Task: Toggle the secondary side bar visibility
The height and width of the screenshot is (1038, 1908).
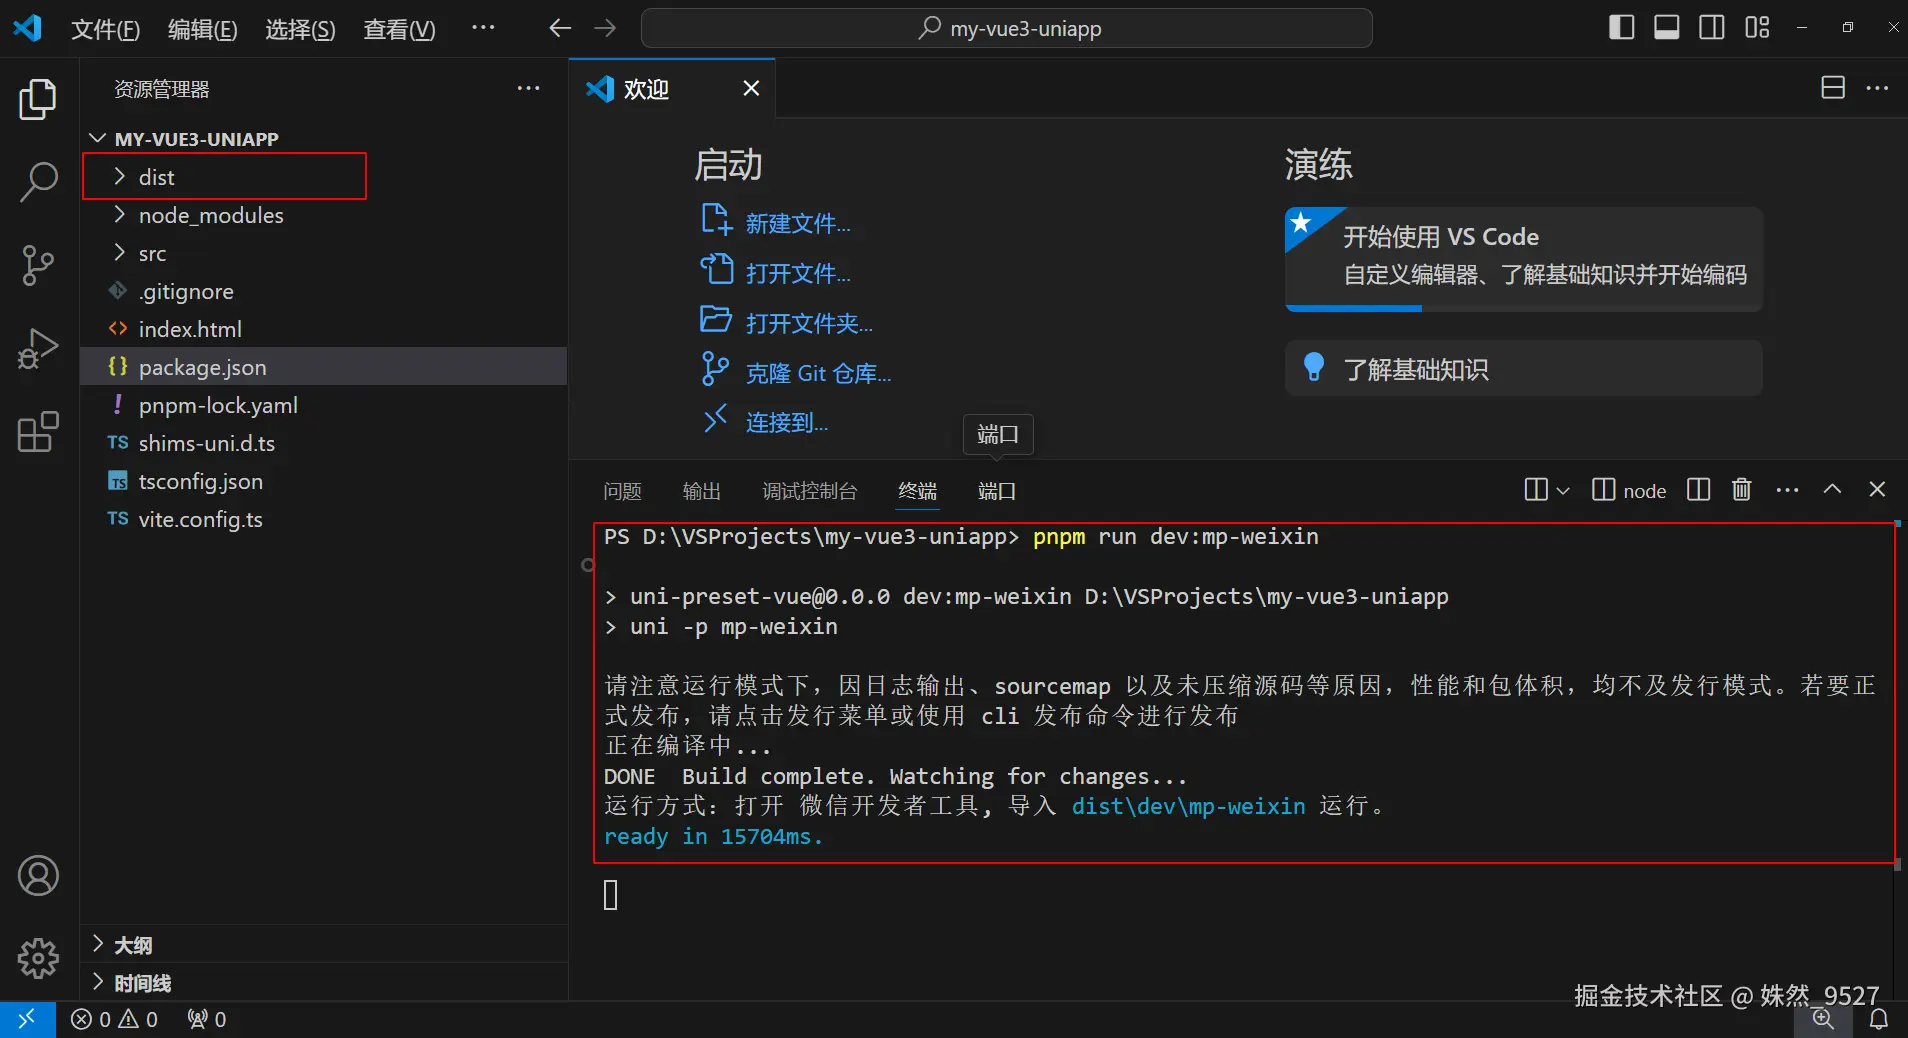Action: pyautogui.click(x=1711, y=28)
